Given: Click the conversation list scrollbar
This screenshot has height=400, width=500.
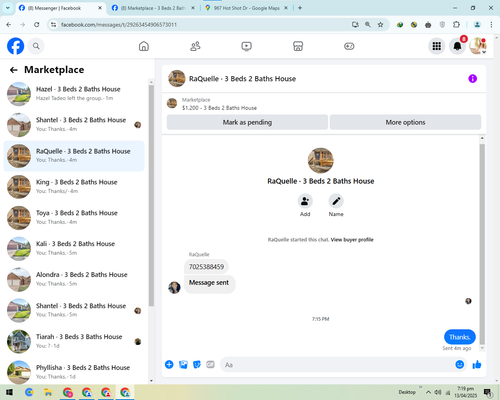Looking at the screenshot, I should (151, 195).
